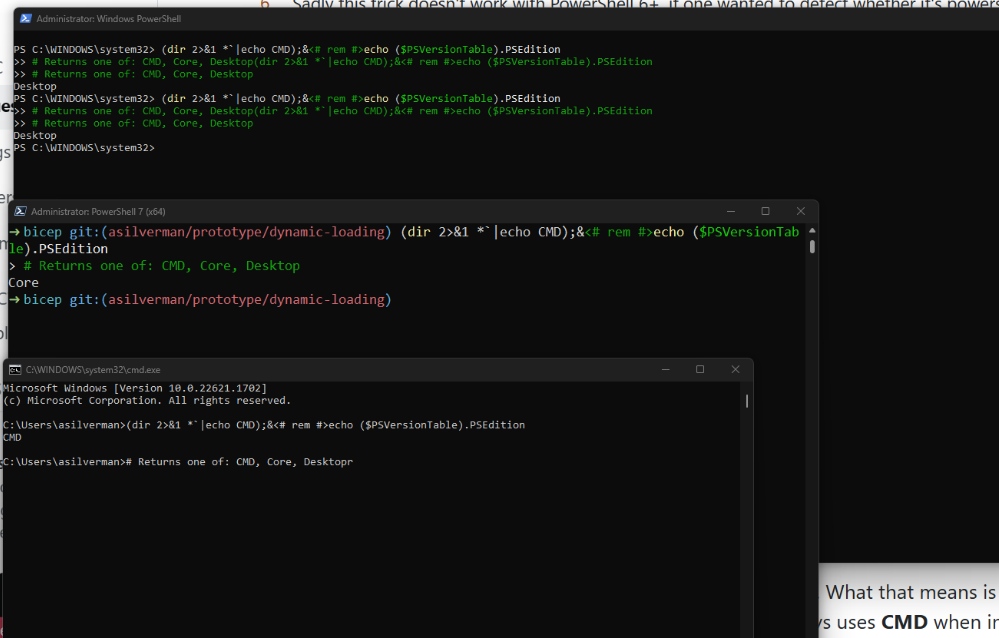The height and width of the screenshot is (638, 999).
Task: Maximize the PowerShell 7 window
Action: point(765,211)
